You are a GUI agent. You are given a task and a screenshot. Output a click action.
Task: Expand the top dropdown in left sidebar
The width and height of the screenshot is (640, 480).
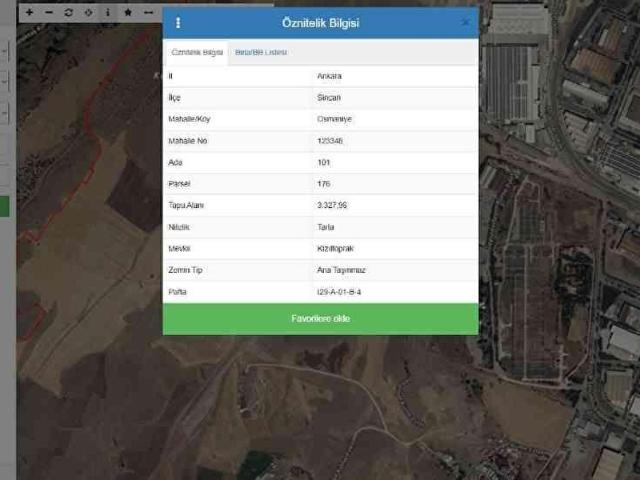(x=4, y=48)
